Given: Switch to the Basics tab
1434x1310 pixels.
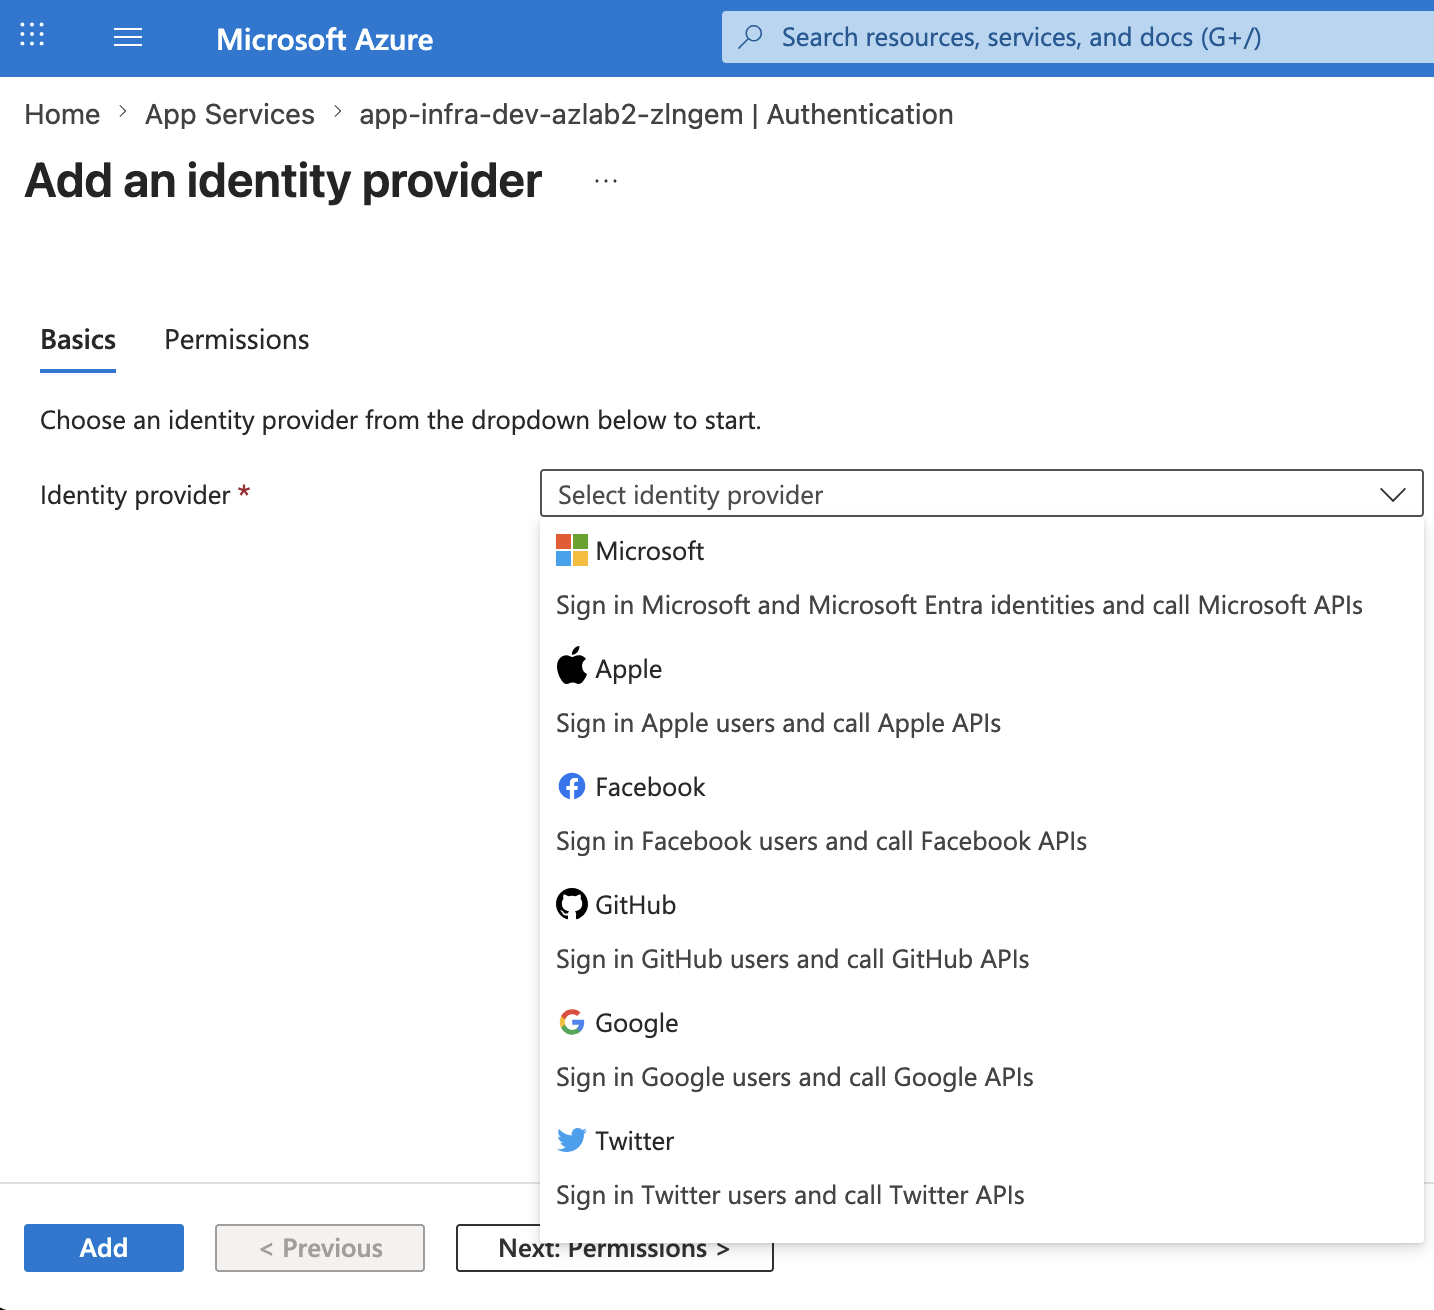Looking at the screenshot, I should click(x=78, y=340).
